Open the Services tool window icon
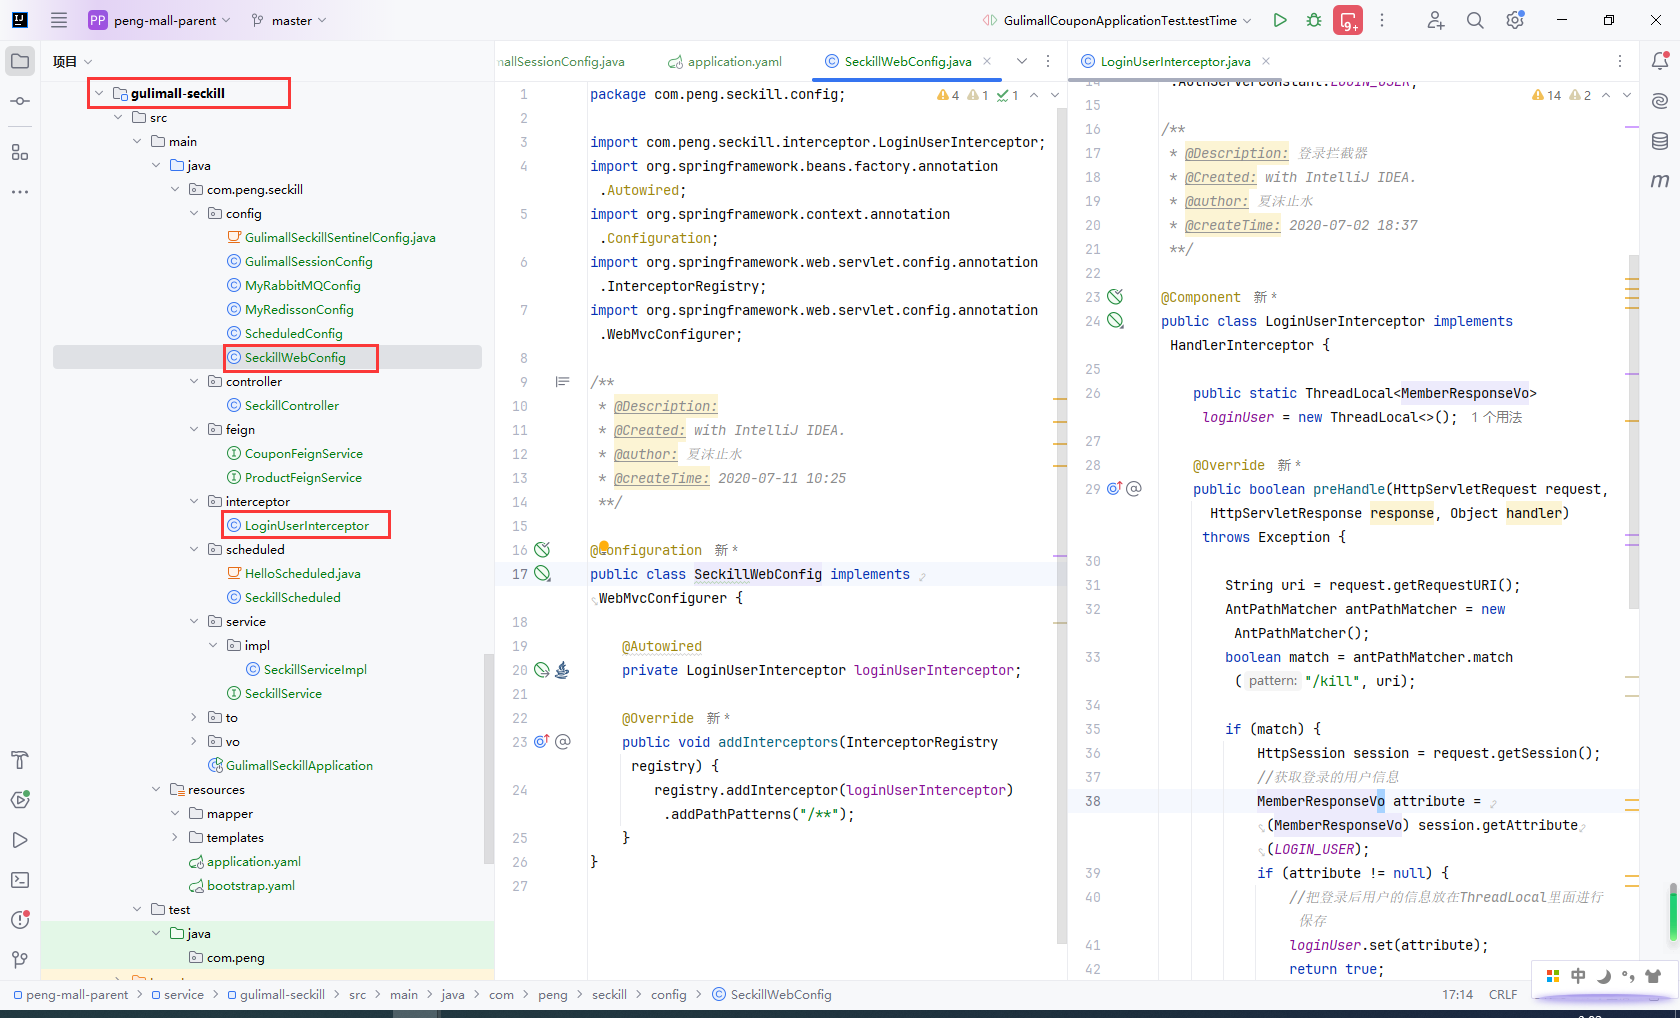The image size is (1680, 1018). (x=20, y=800)
